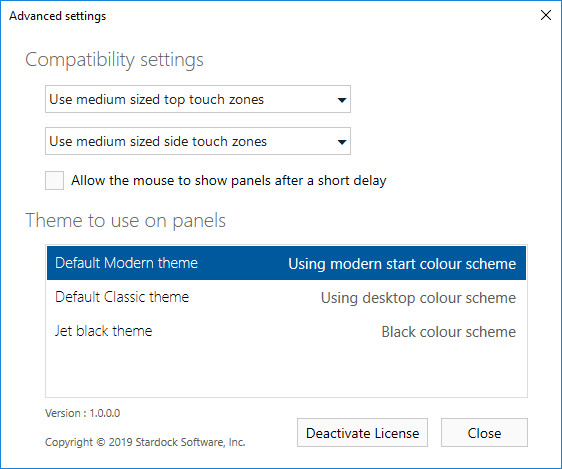Click the 'Theme to use on panels' heading
Image resolution: width=562 pixels, height=469 pixels.
coord(125,221)
